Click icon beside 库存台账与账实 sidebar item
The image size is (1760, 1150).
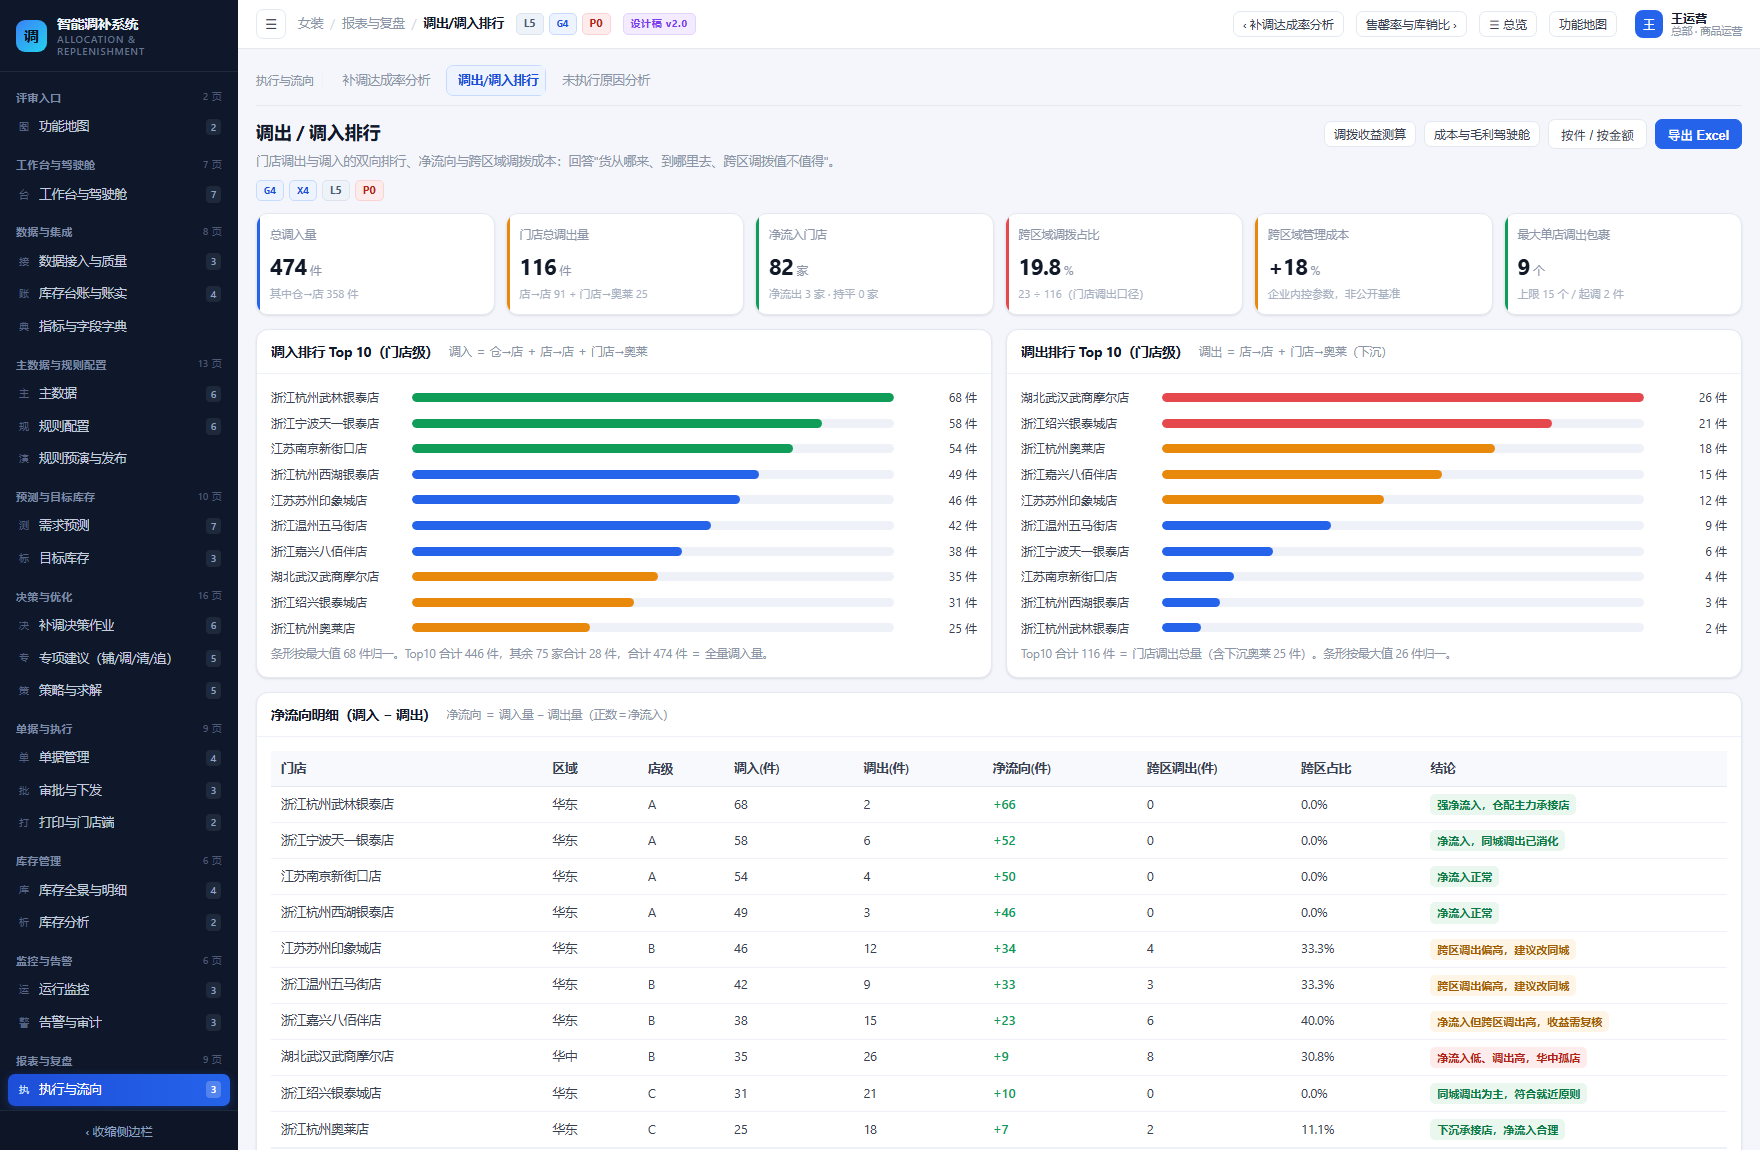click(x=24, y=294)
